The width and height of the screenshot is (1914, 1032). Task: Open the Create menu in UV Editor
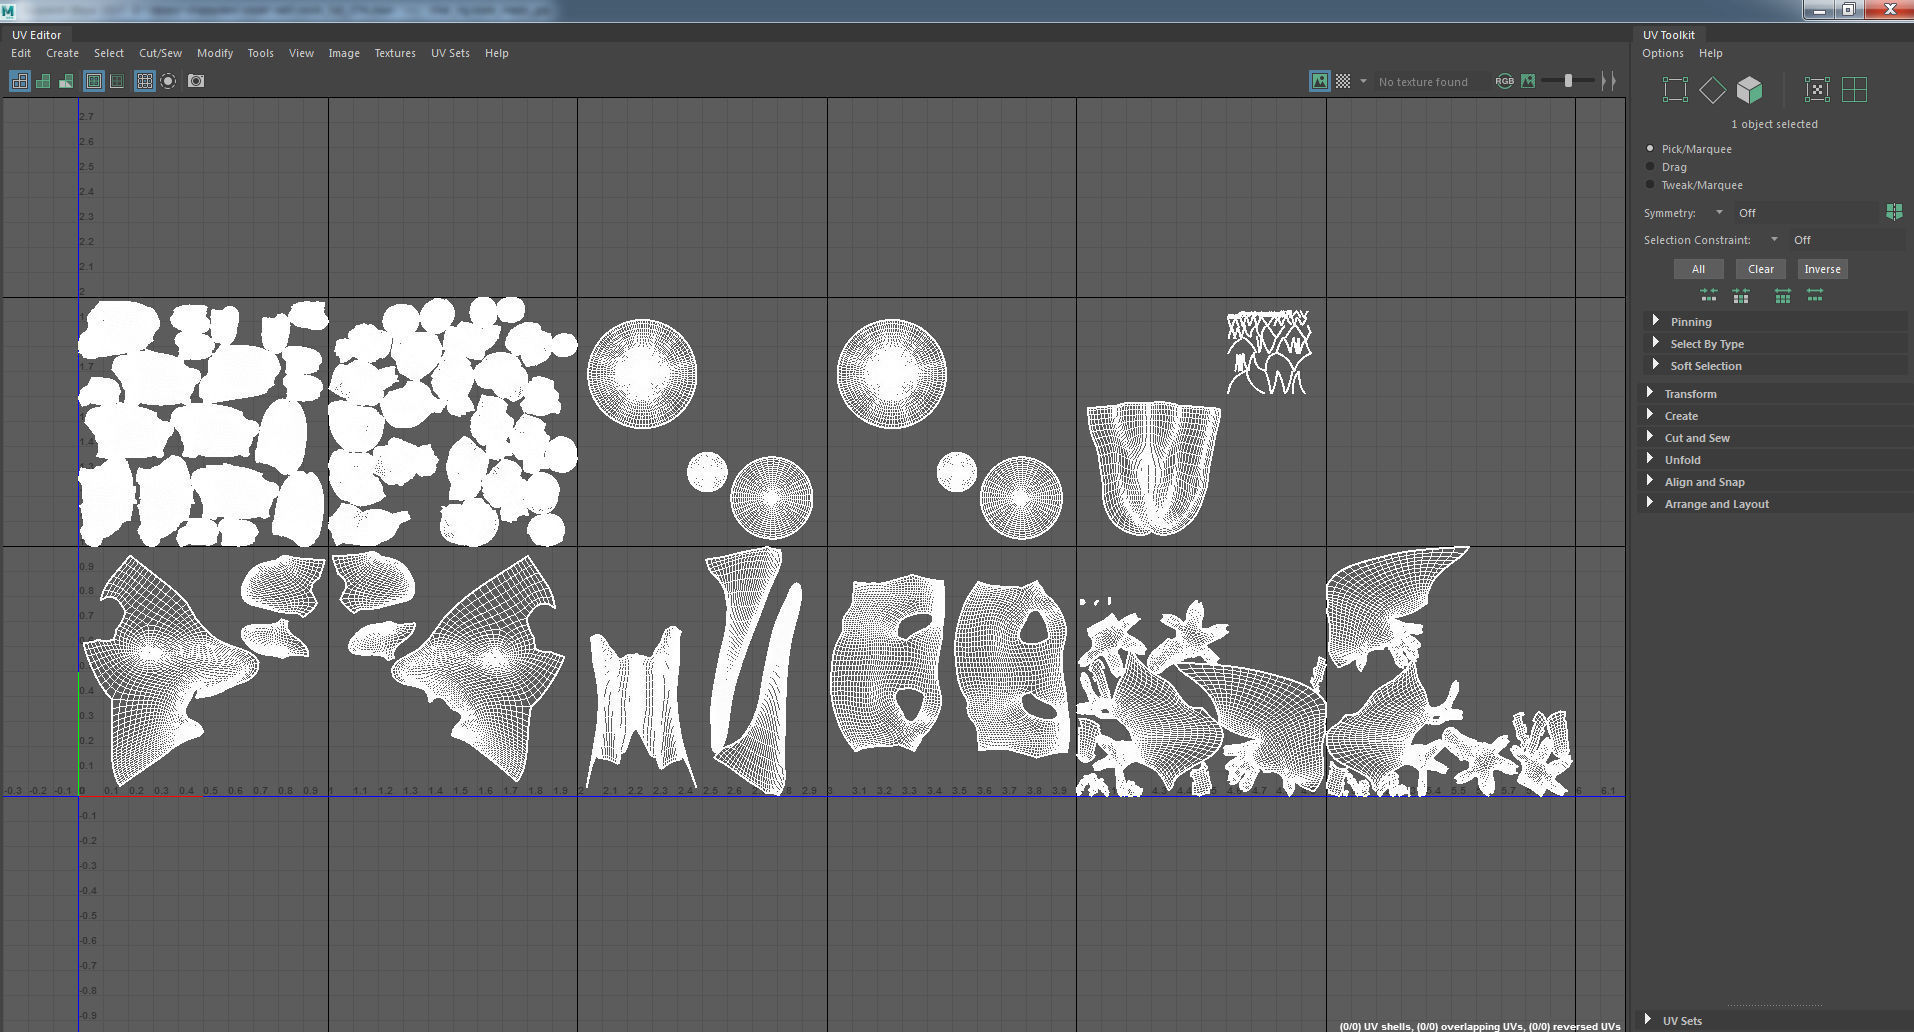pos(62,53)
